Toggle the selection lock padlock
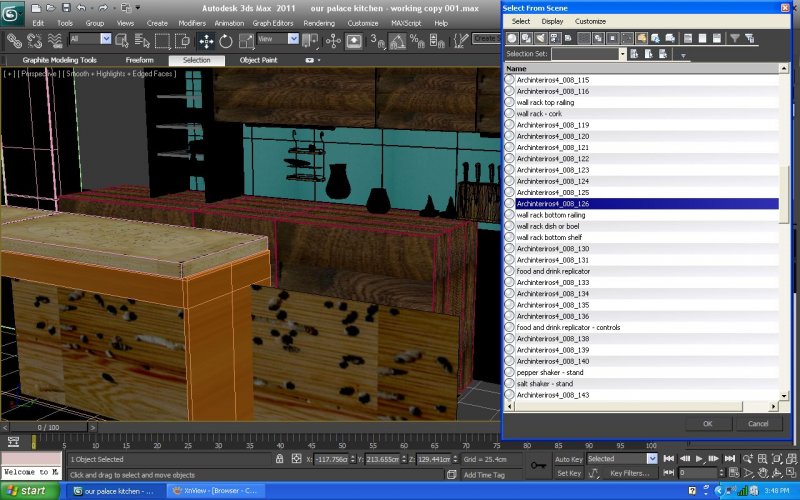This screenshot has width=800, height=500. pyautogui.click(x=280, y=459)
